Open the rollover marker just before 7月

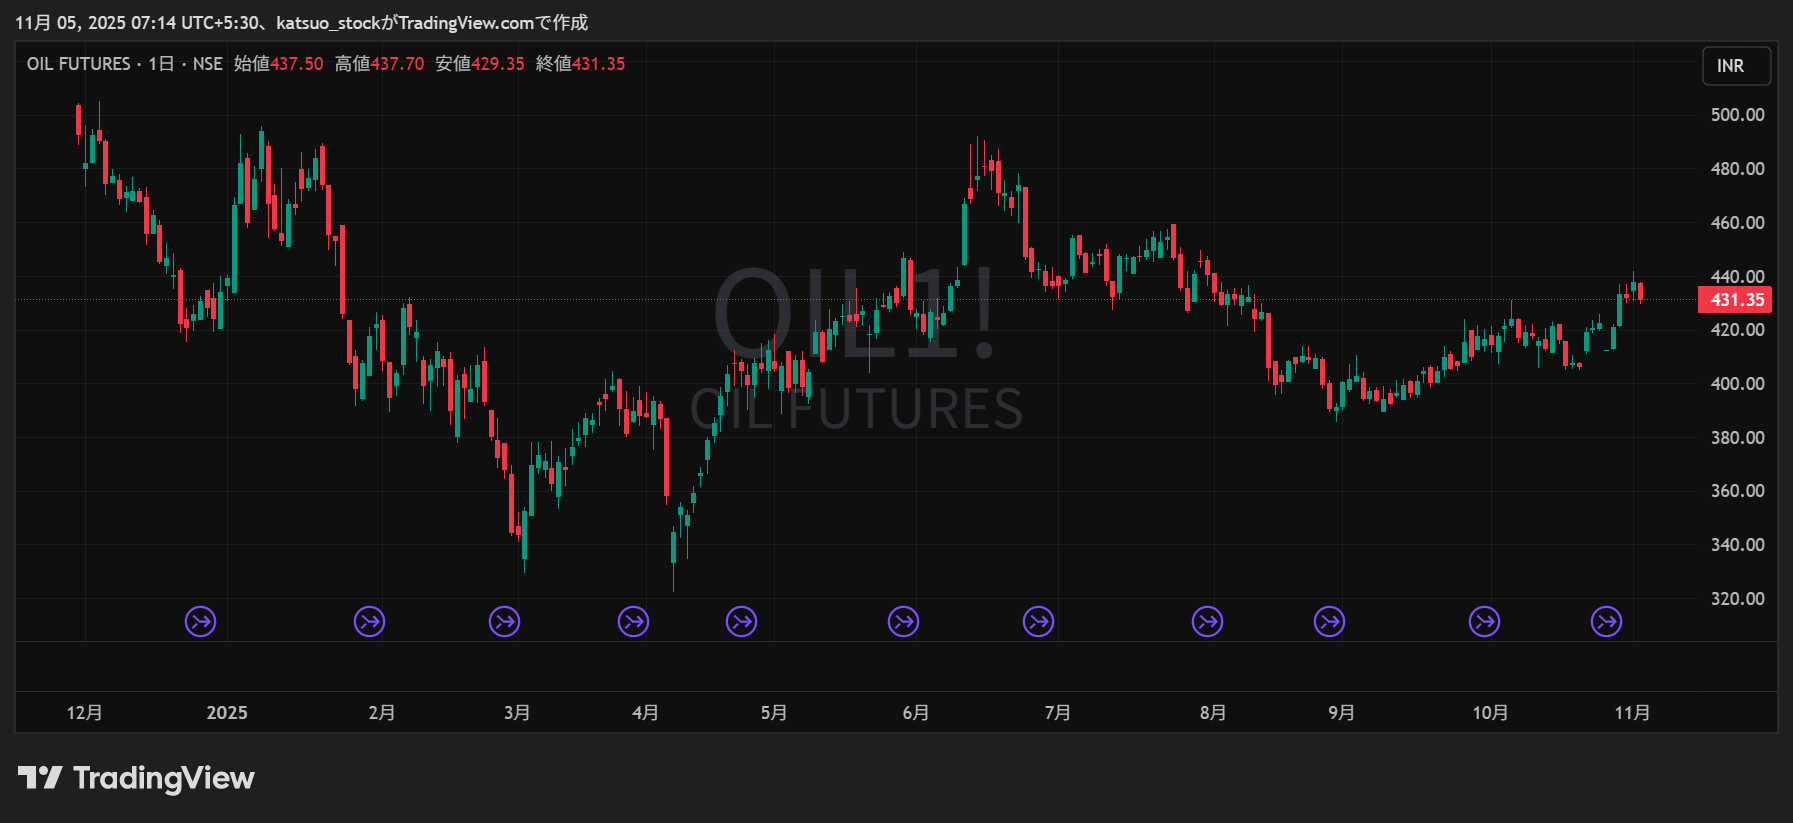coord(1038,622)
